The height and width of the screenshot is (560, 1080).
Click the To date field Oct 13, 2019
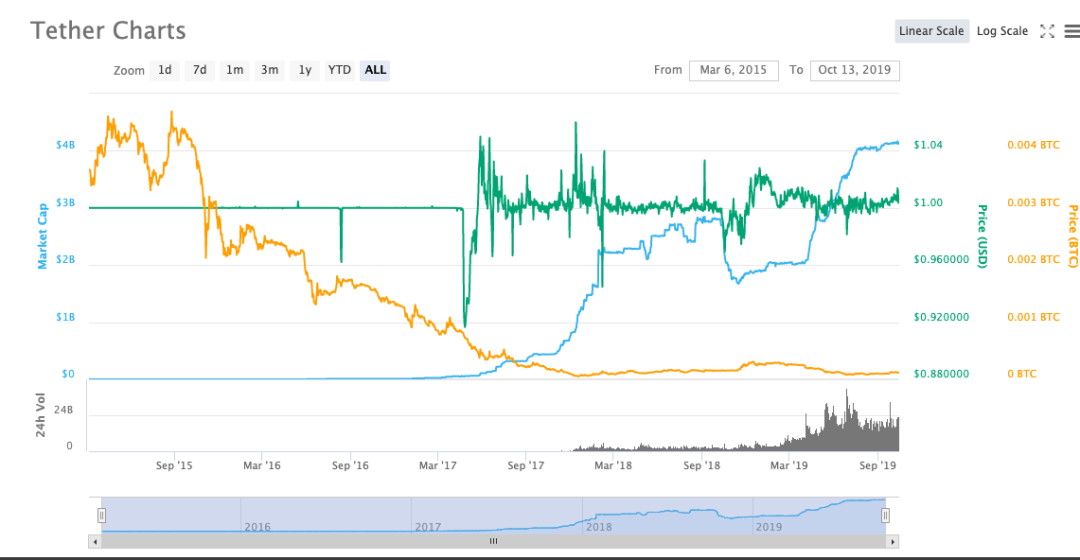point(855,70)
